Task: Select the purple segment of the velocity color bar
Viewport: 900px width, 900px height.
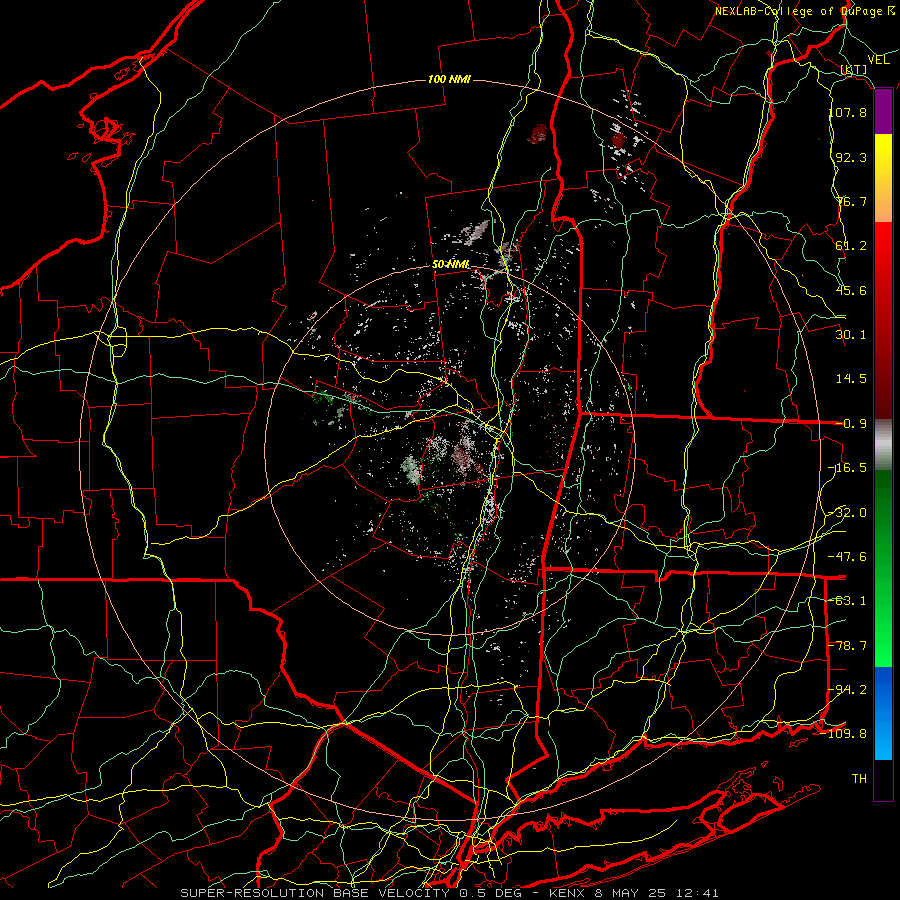Action: tap(883, 112)
